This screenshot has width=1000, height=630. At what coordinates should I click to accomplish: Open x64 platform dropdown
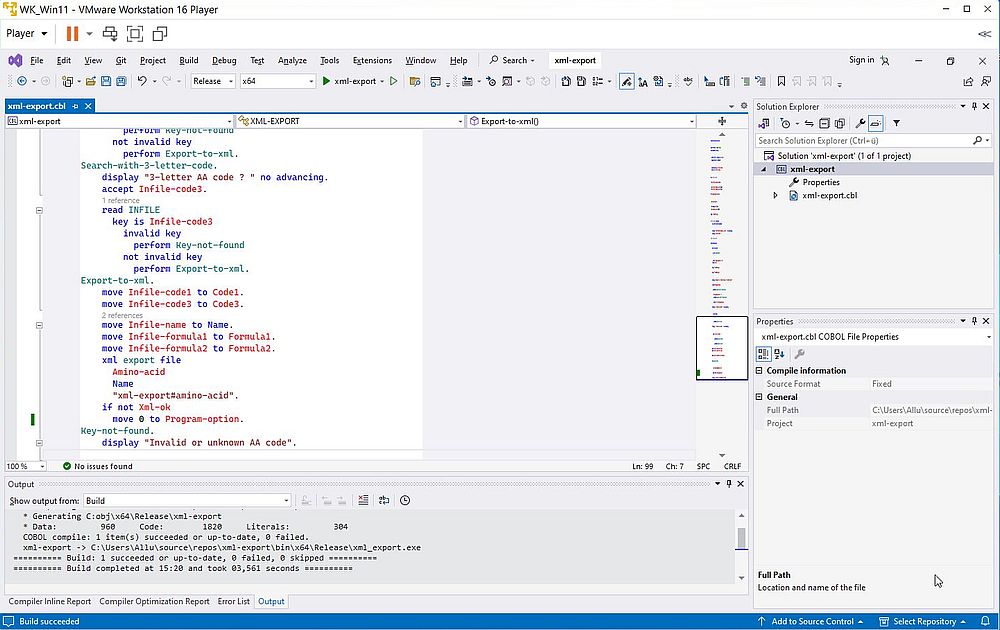coord(277,81)
